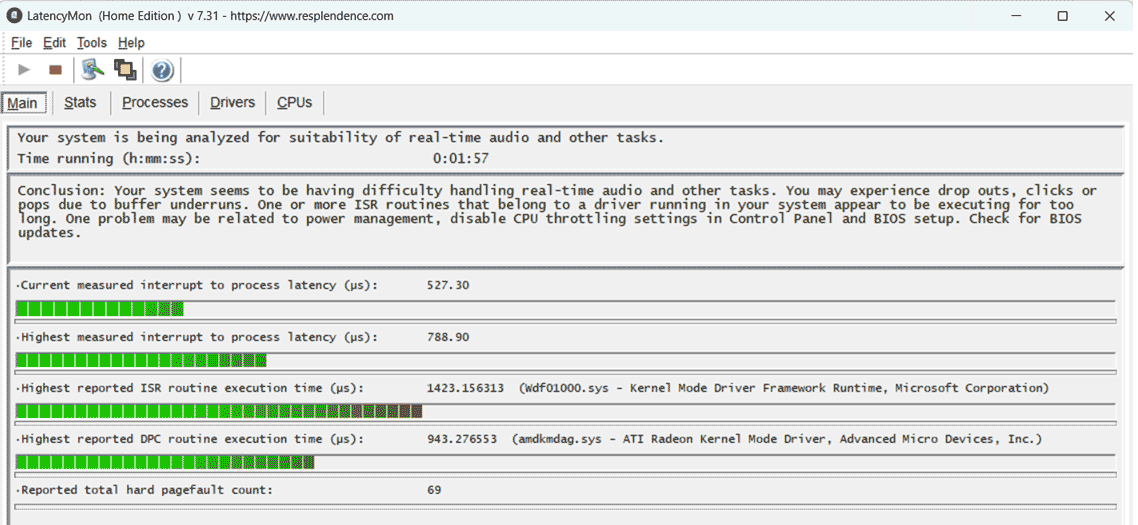Click the highest DPC execution time bar
Screen dimensions: 1138x525
565,462
